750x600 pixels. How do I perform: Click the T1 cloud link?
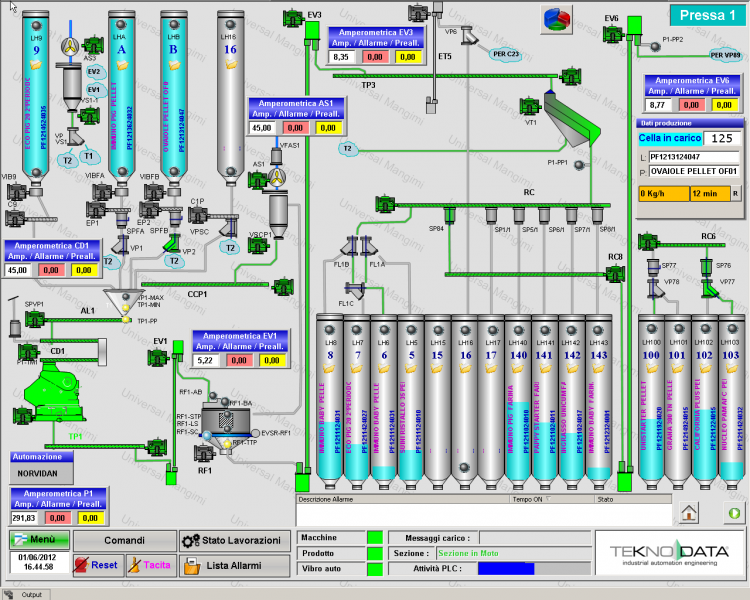[88, 156]
